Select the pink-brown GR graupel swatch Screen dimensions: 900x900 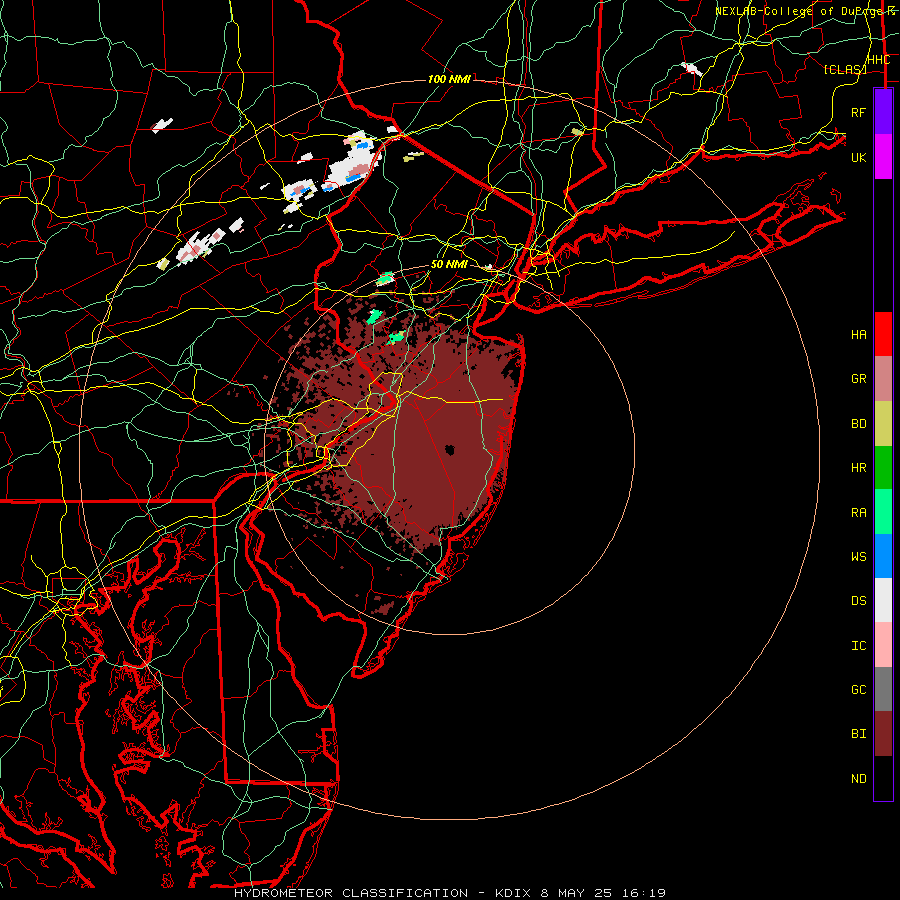click(883, 379)
